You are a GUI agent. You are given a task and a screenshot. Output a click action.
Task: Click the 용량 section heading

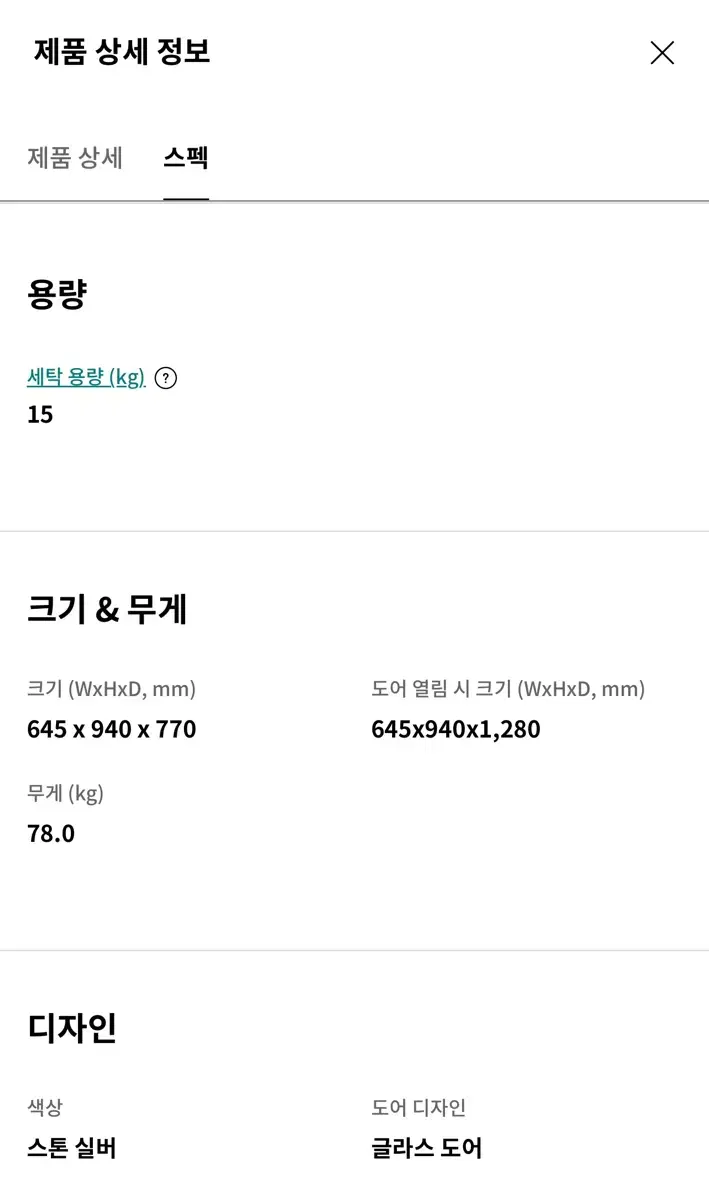pyautogui.click(x=57, y=294)
